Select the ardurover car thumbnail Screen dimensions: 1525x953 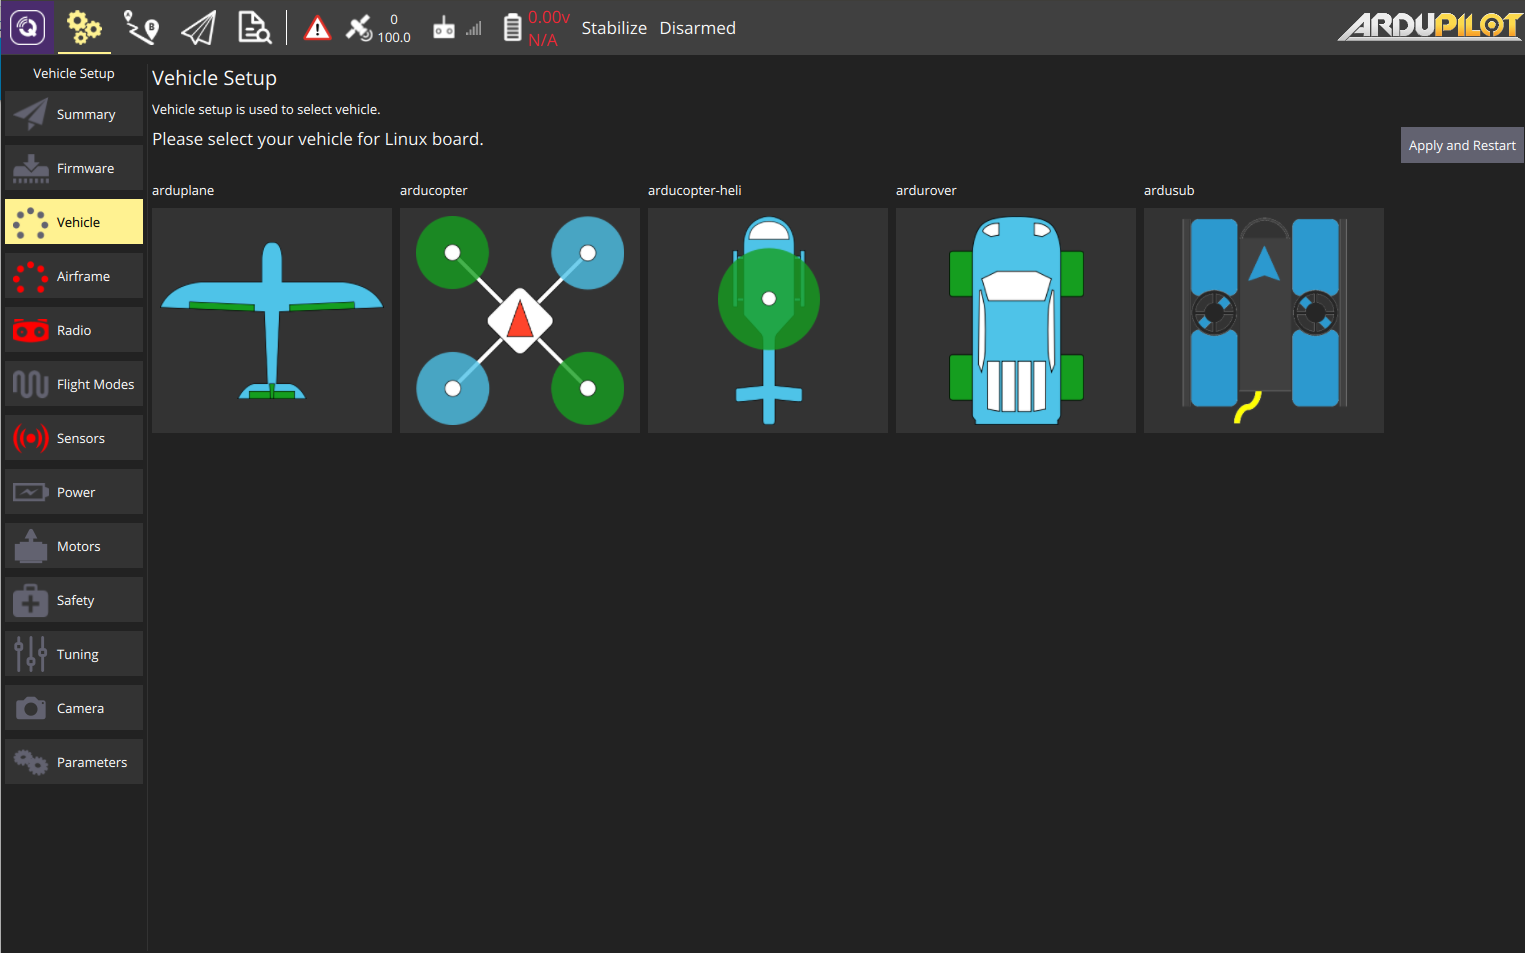click(1016, 320)
